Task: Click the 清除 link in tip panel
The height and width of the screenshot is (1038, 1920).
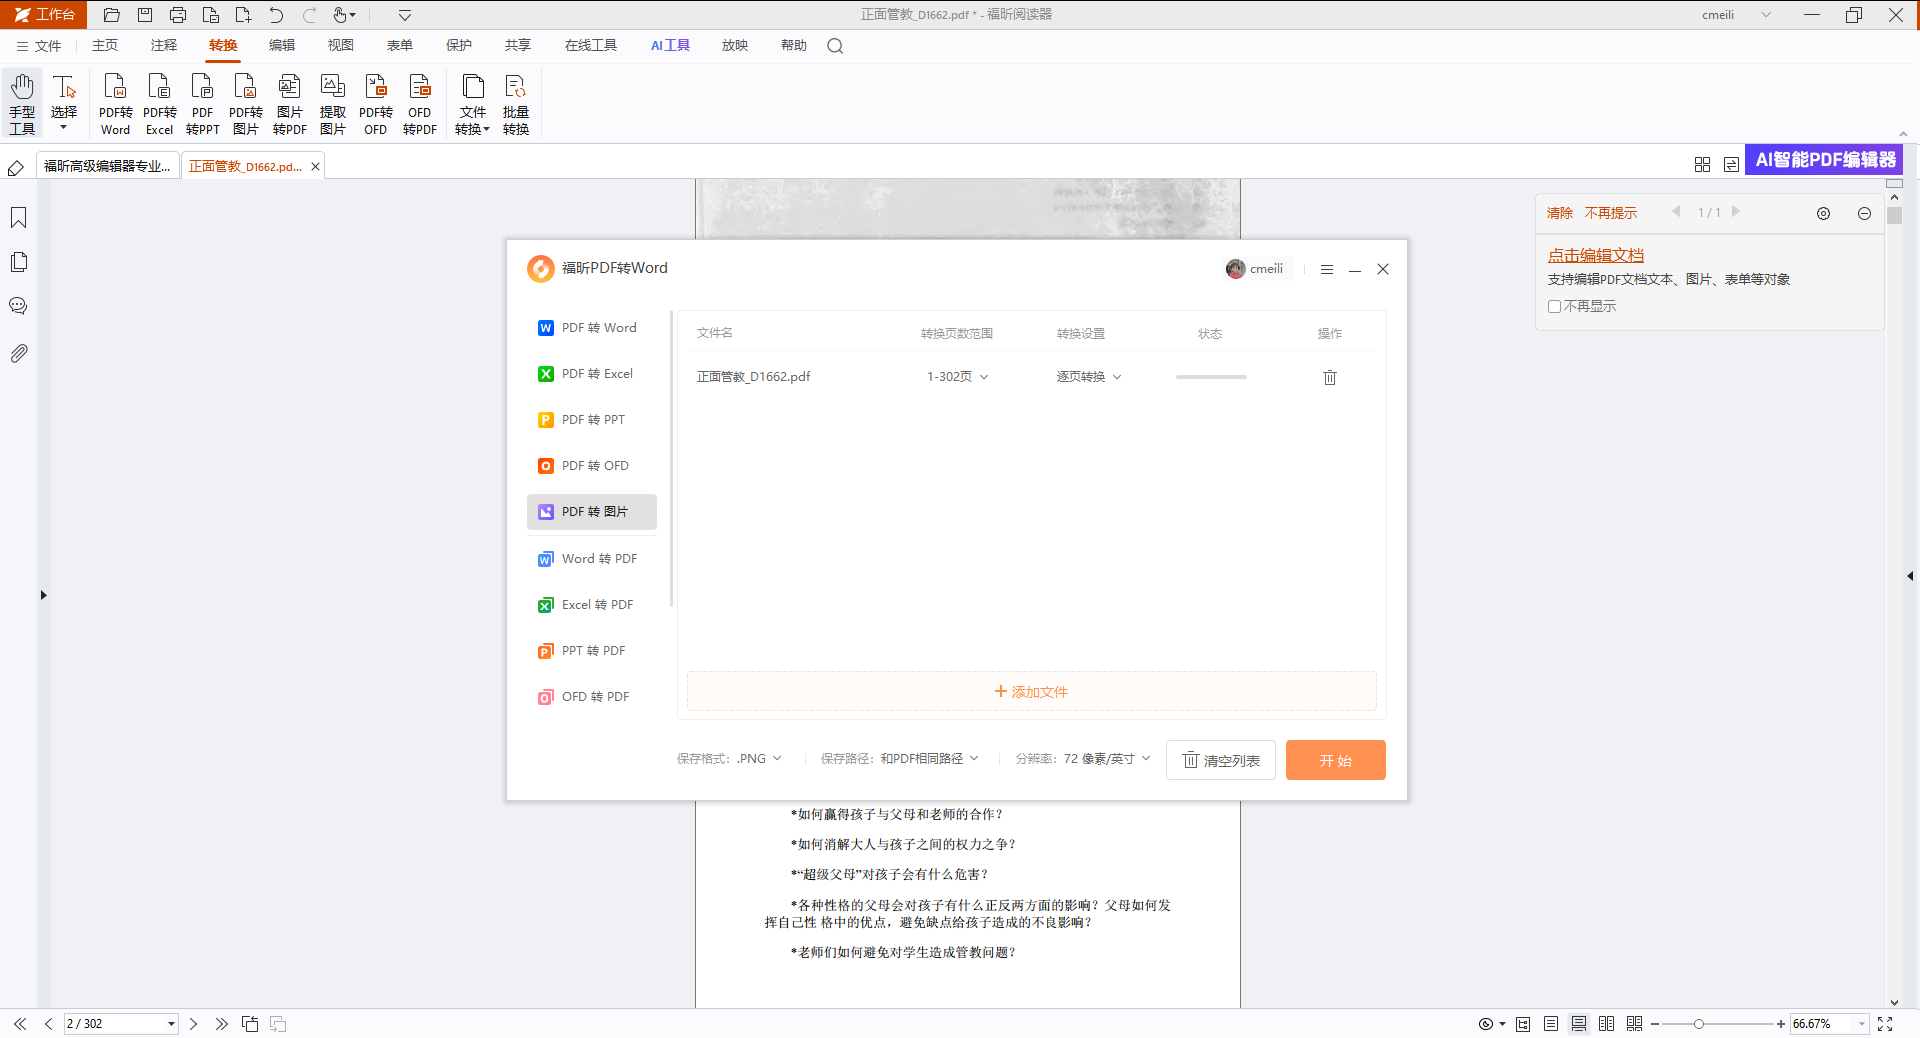Action: tap(1559, 213)
